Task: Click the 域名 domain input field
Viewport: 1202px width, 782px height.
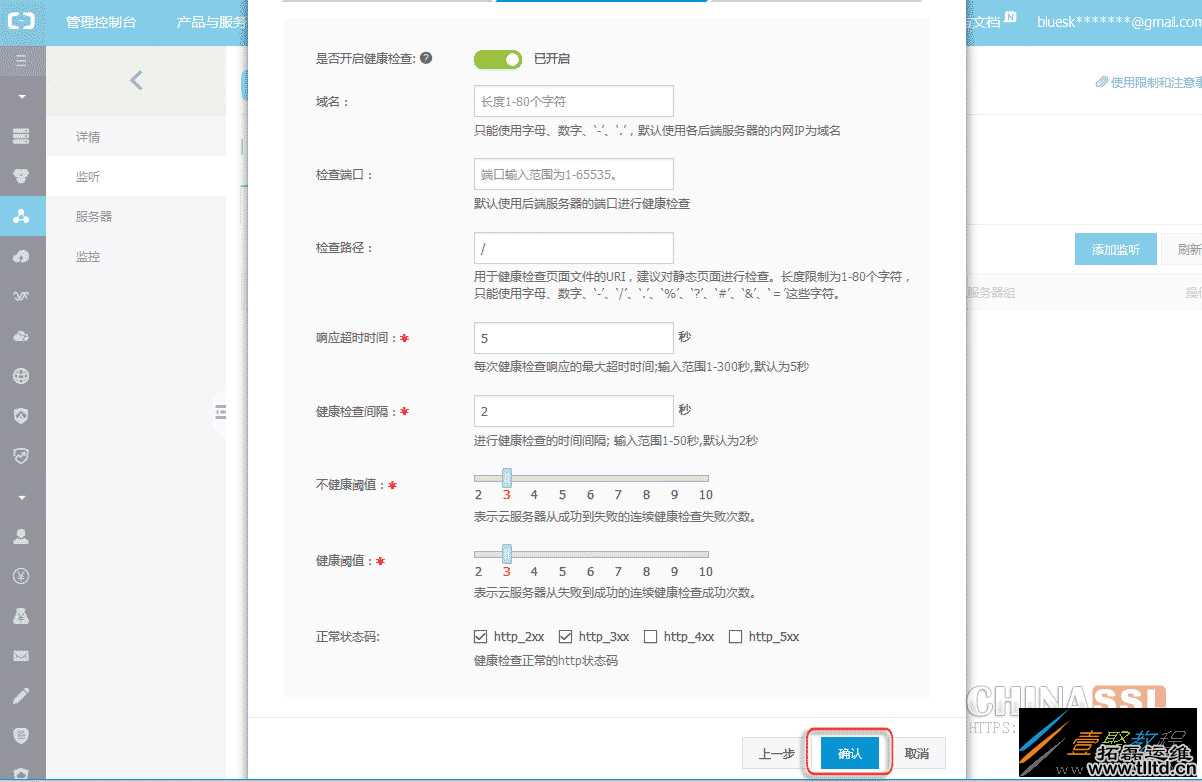Action: [x=573, y=100]
